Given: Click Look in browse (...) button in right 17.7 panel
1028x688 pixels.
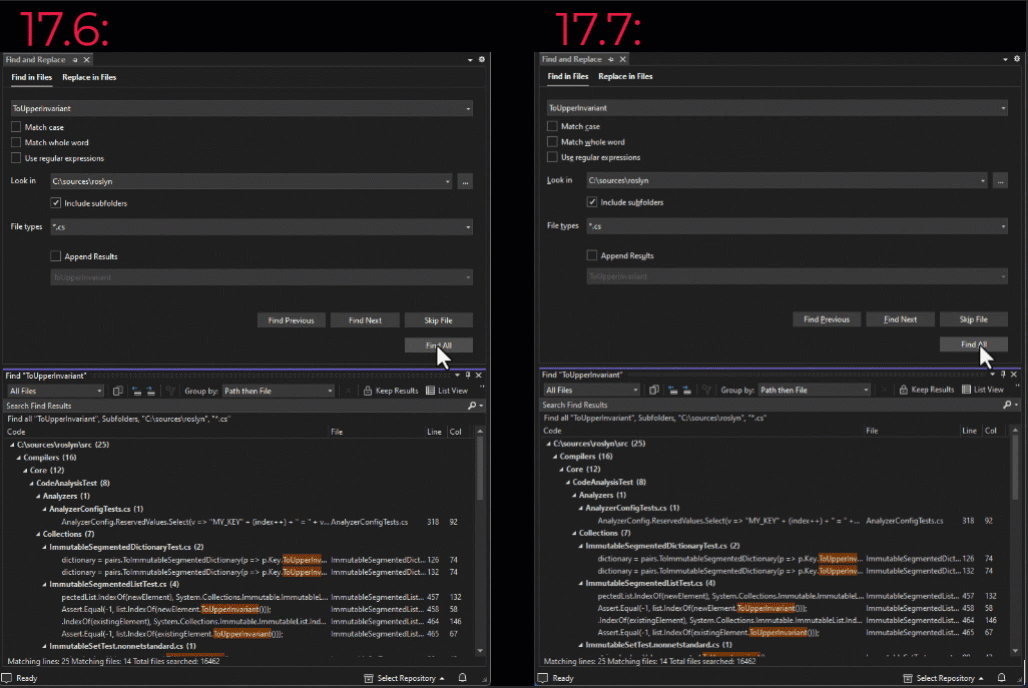Looking at the screenshot, I should click(1000, 181).
